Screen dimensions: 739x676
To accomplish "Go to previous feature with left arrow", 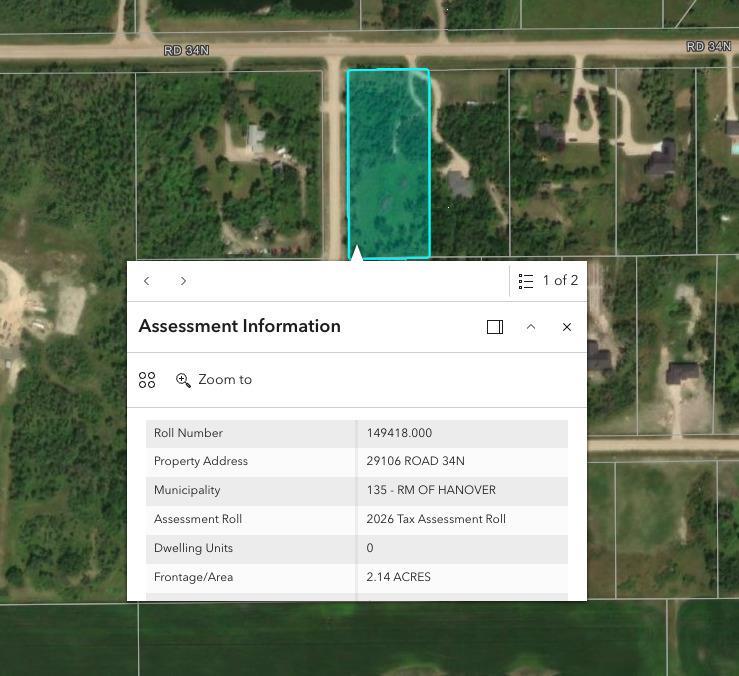I will pos(147,281).
